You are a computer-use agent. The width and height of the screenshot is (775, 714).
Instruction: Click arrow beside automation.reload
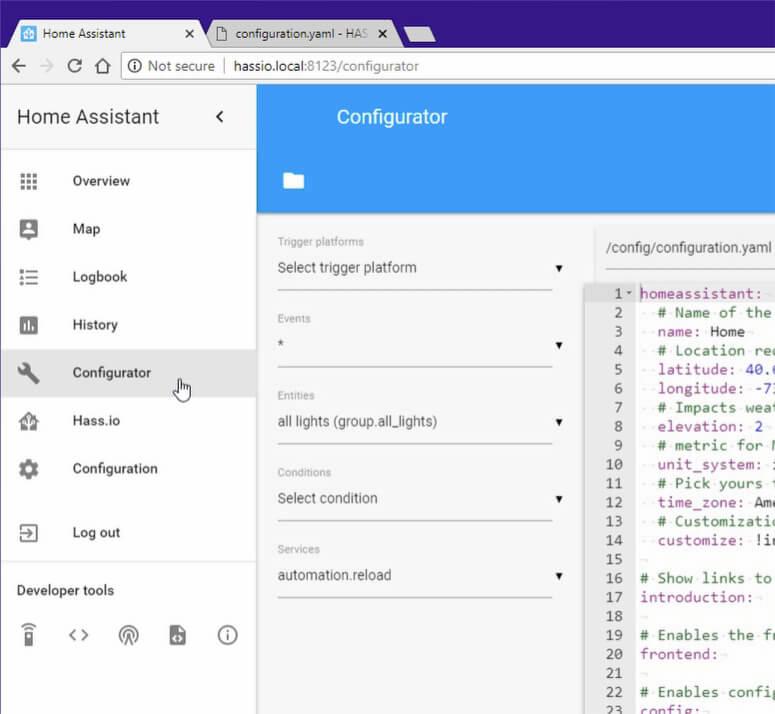pyautogui.click(x=559, y=576)
